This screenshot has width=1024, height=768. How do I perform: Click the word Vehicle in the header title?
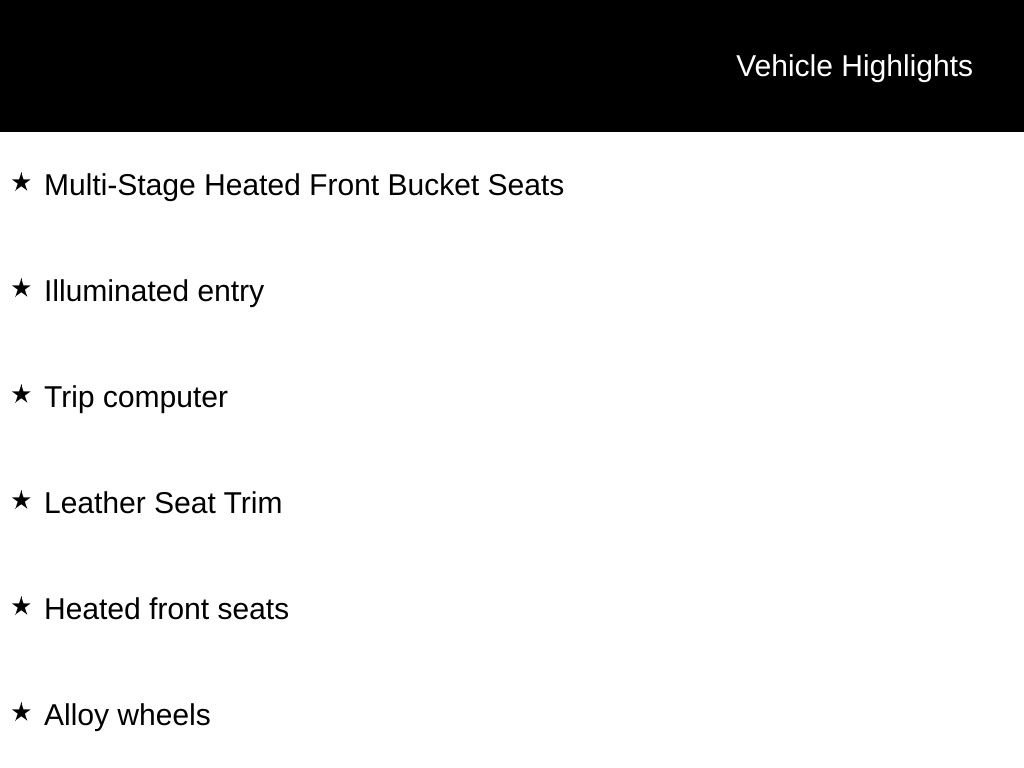click(784, 66)
